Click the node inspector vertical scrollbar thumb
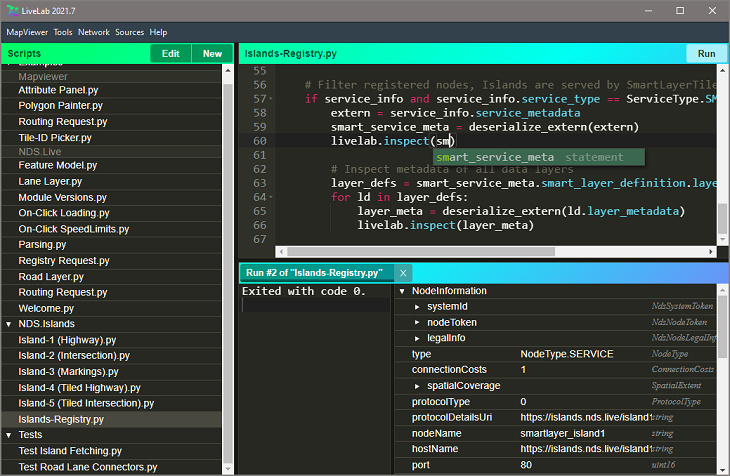Screen dimensions: 730x476 (723, 326)
